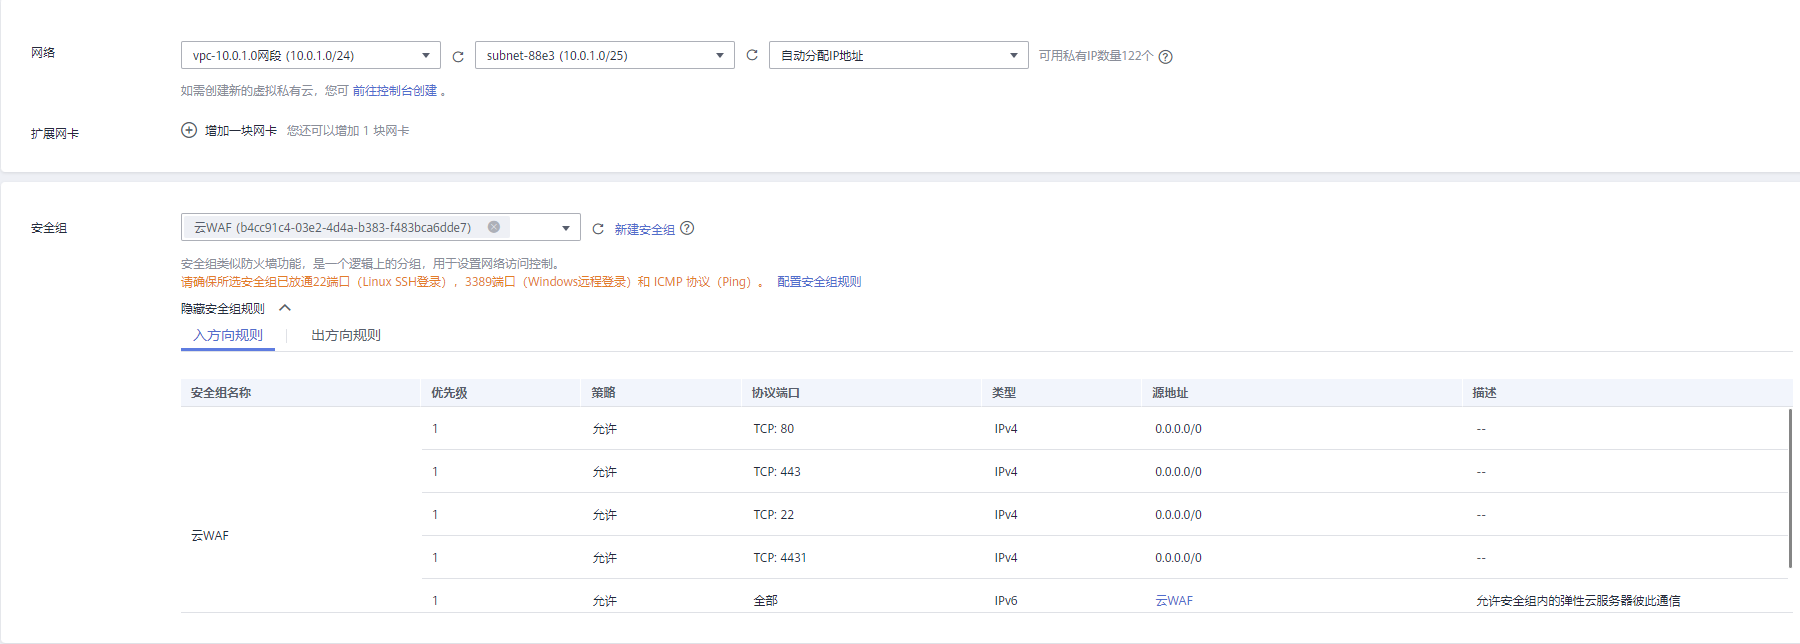Click the 云WAF source address link
Screen dimensions: 1800x644
tap(1174, 601)
